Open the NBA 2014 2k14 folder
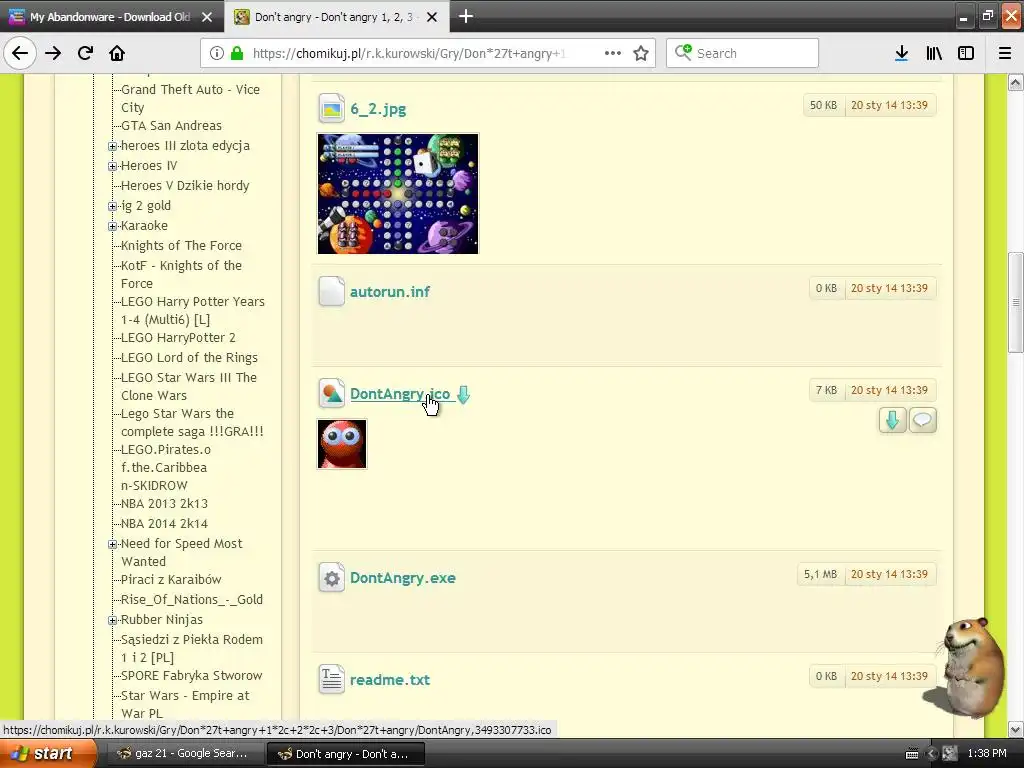Screen dimensions: 1024x768 click(x=164, y=524)
